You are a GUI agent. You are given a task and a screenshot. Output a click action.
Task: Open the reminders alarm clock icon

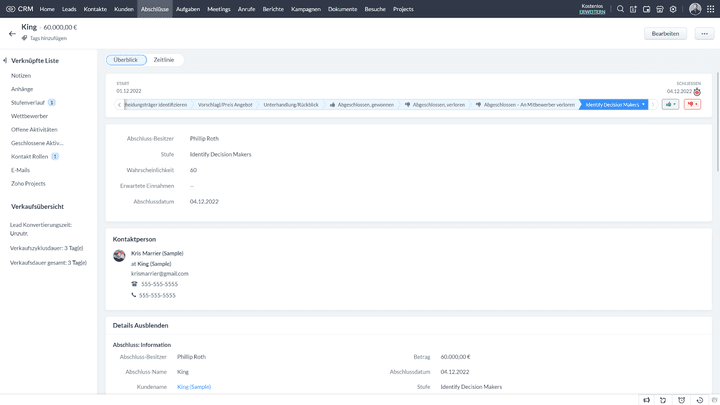pyautogui.click(x=681, y=399)
